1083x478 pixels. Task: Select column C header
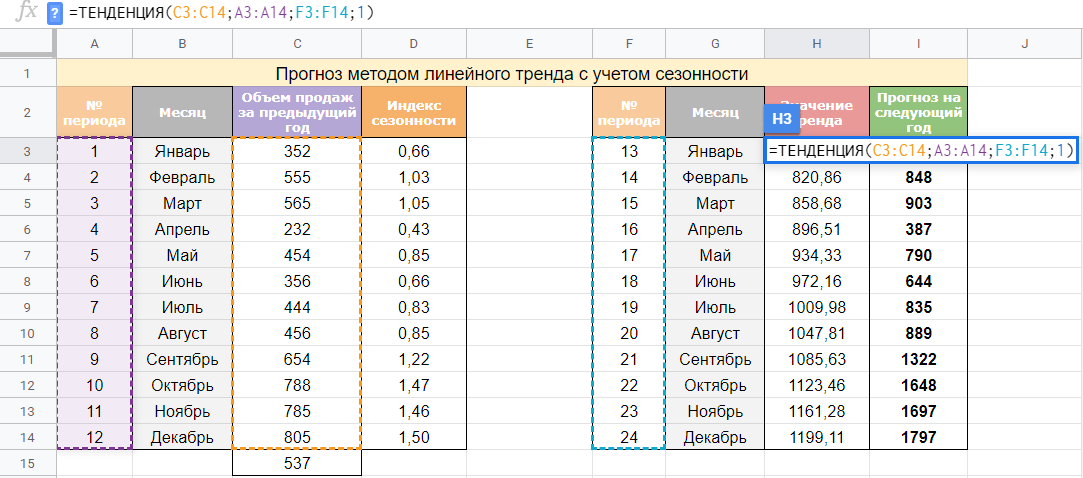click(297, 44)
